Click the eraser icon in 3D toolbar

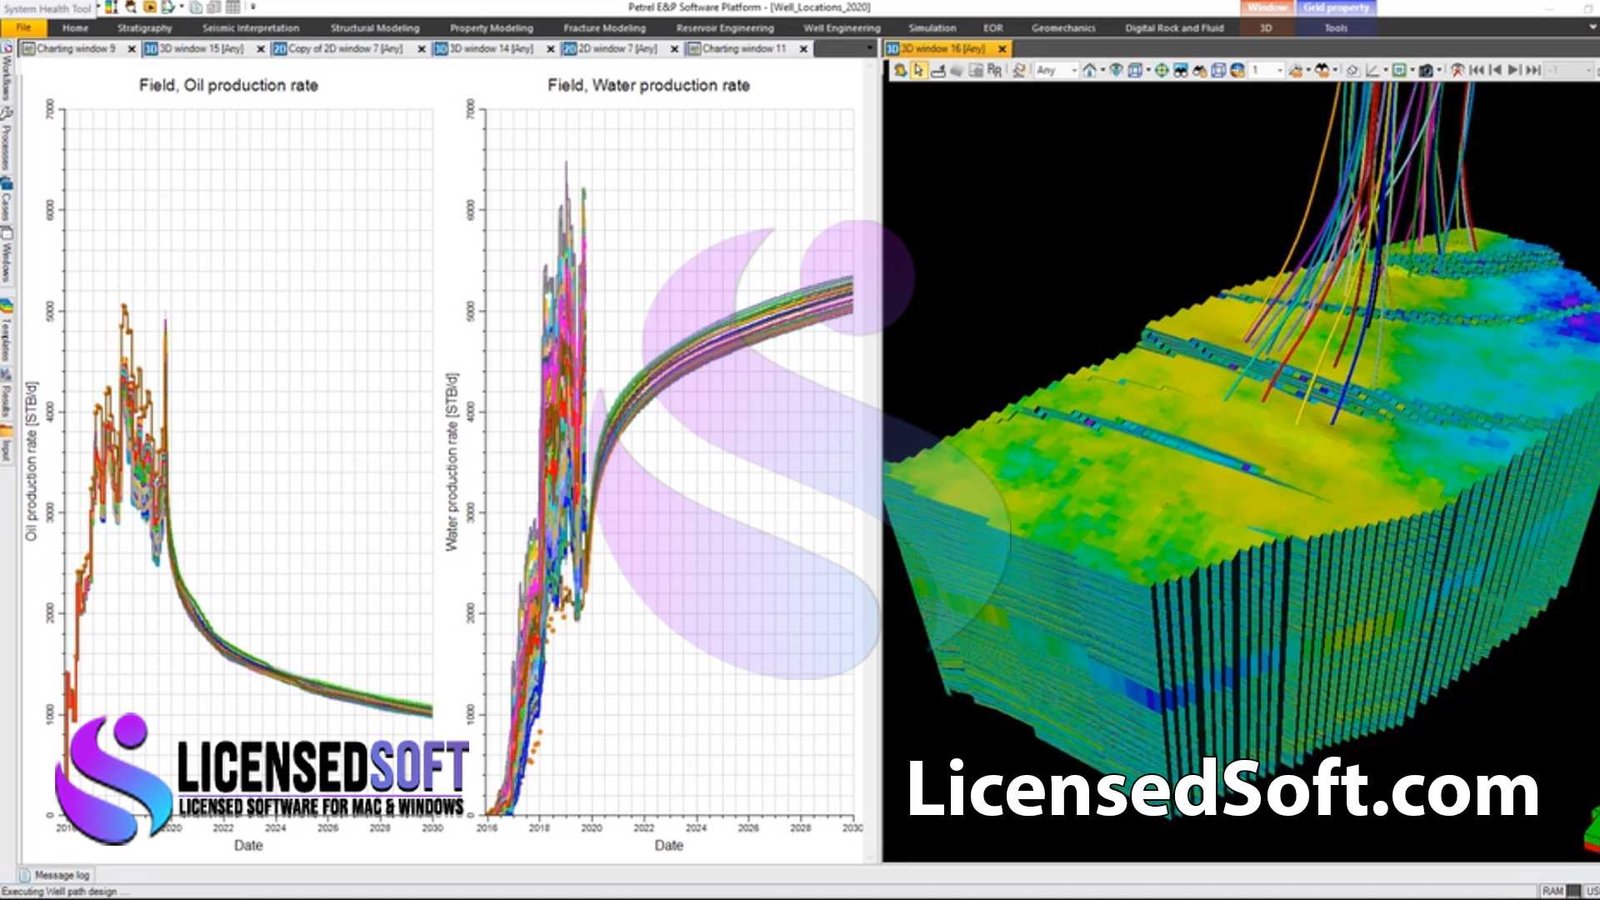click(x=1352, y=70)
